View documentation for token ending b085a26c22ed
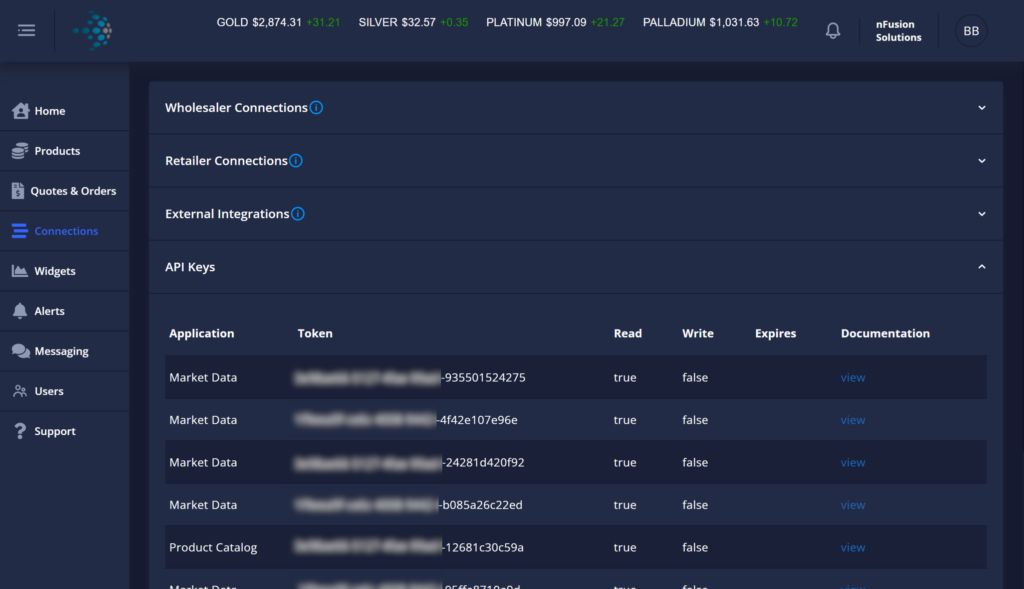Image resolution: width=1024 pixels, height=589 pixels. (852, 505)
